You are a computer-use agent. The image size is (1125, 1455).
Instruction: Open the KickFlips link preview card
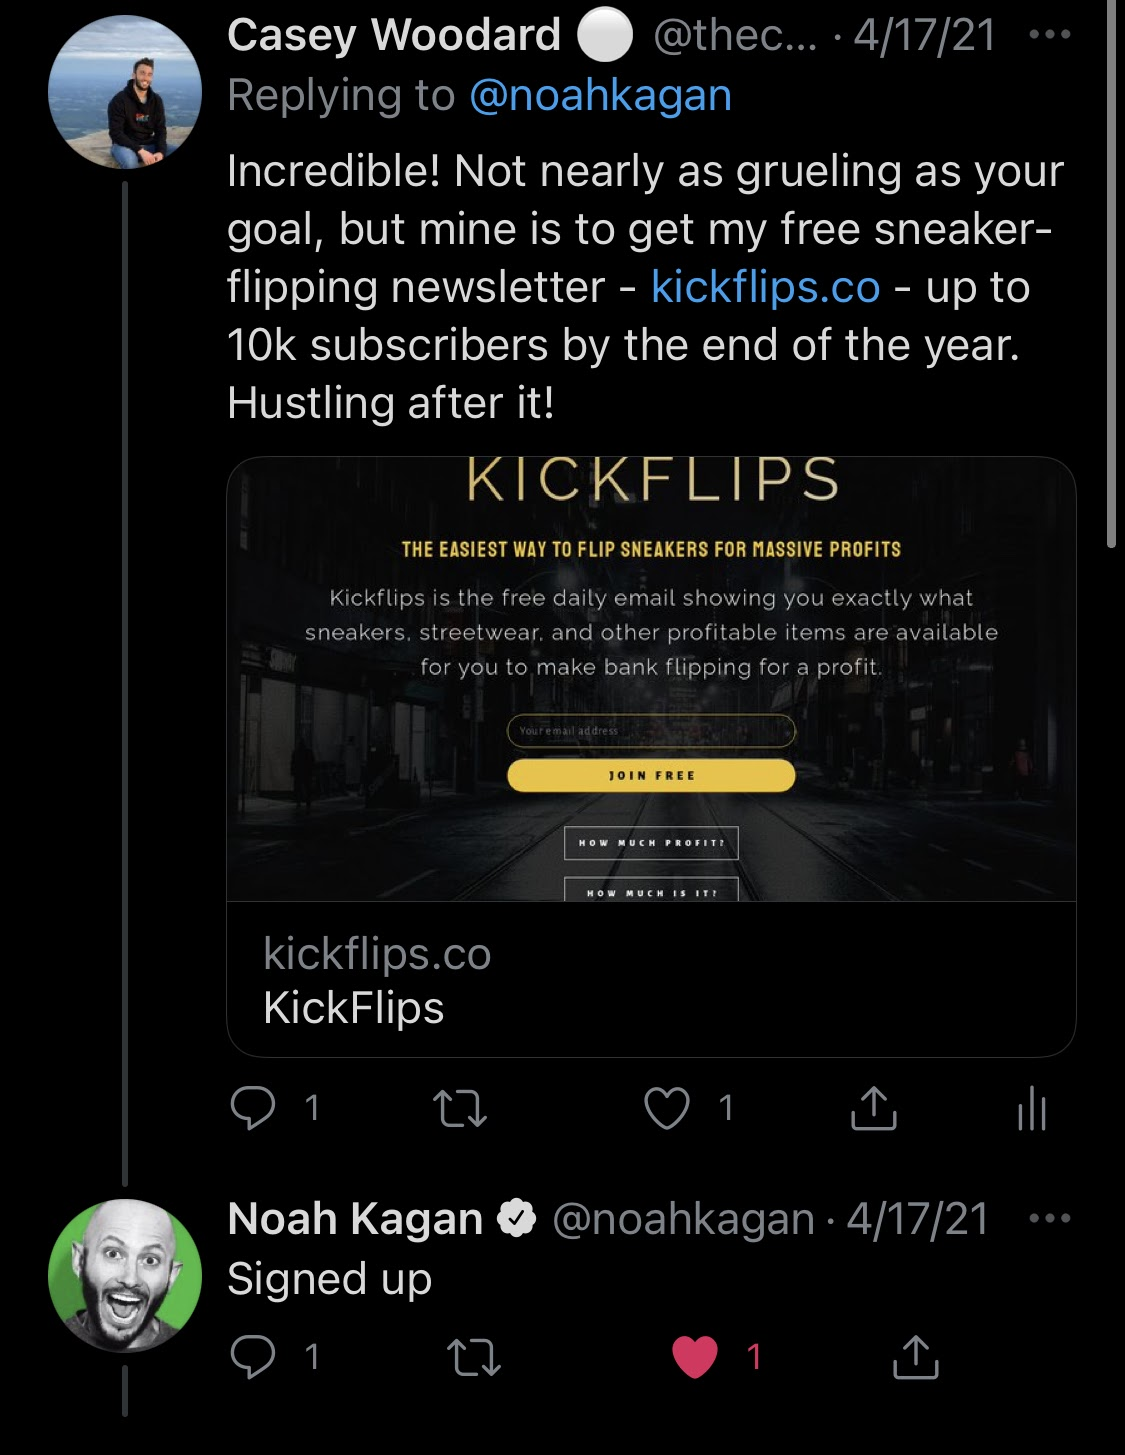(x=651, y=756)
